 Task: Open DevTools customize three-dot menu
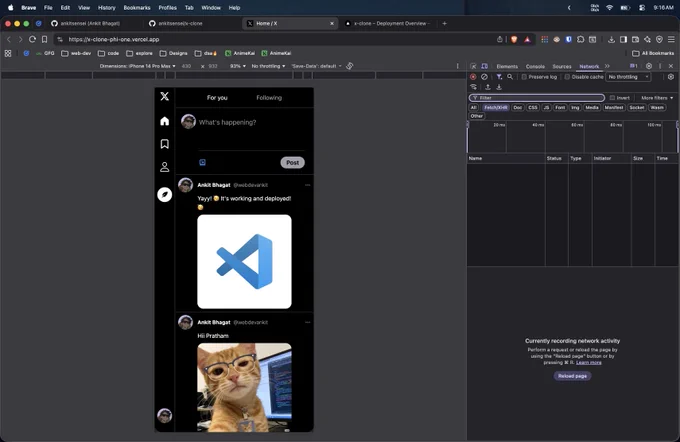tap(660, 66)
